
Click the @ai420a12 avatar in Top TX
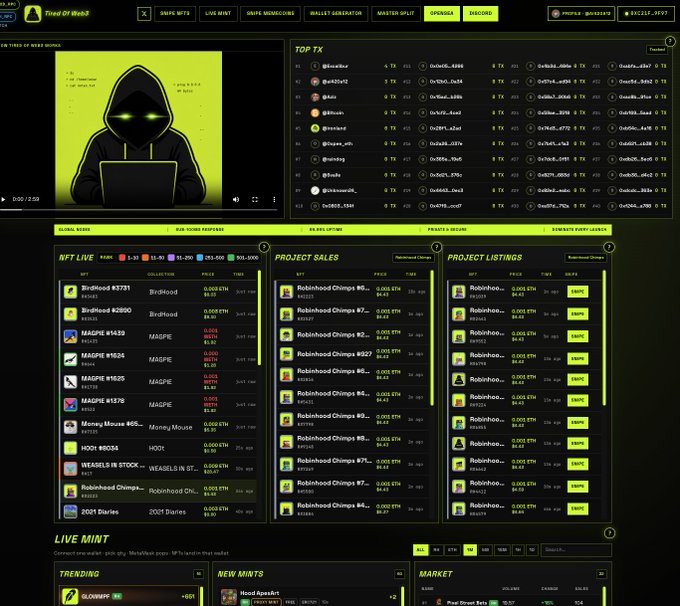pos(315,82)
